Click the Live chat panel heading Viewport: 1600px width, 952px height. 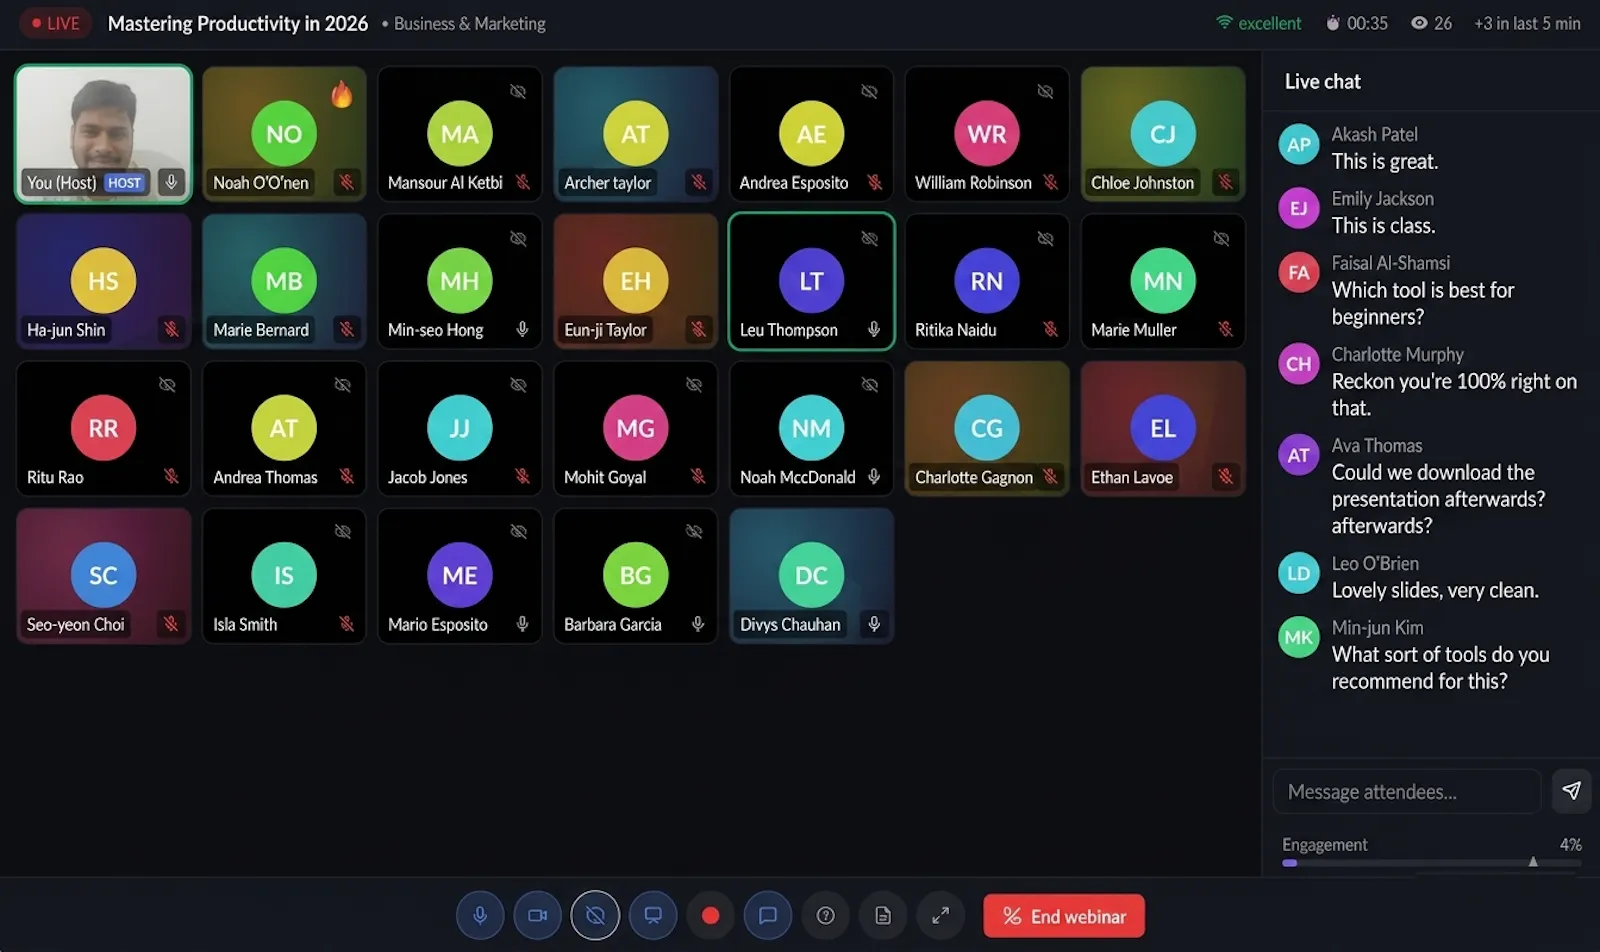coord(1322,82)
